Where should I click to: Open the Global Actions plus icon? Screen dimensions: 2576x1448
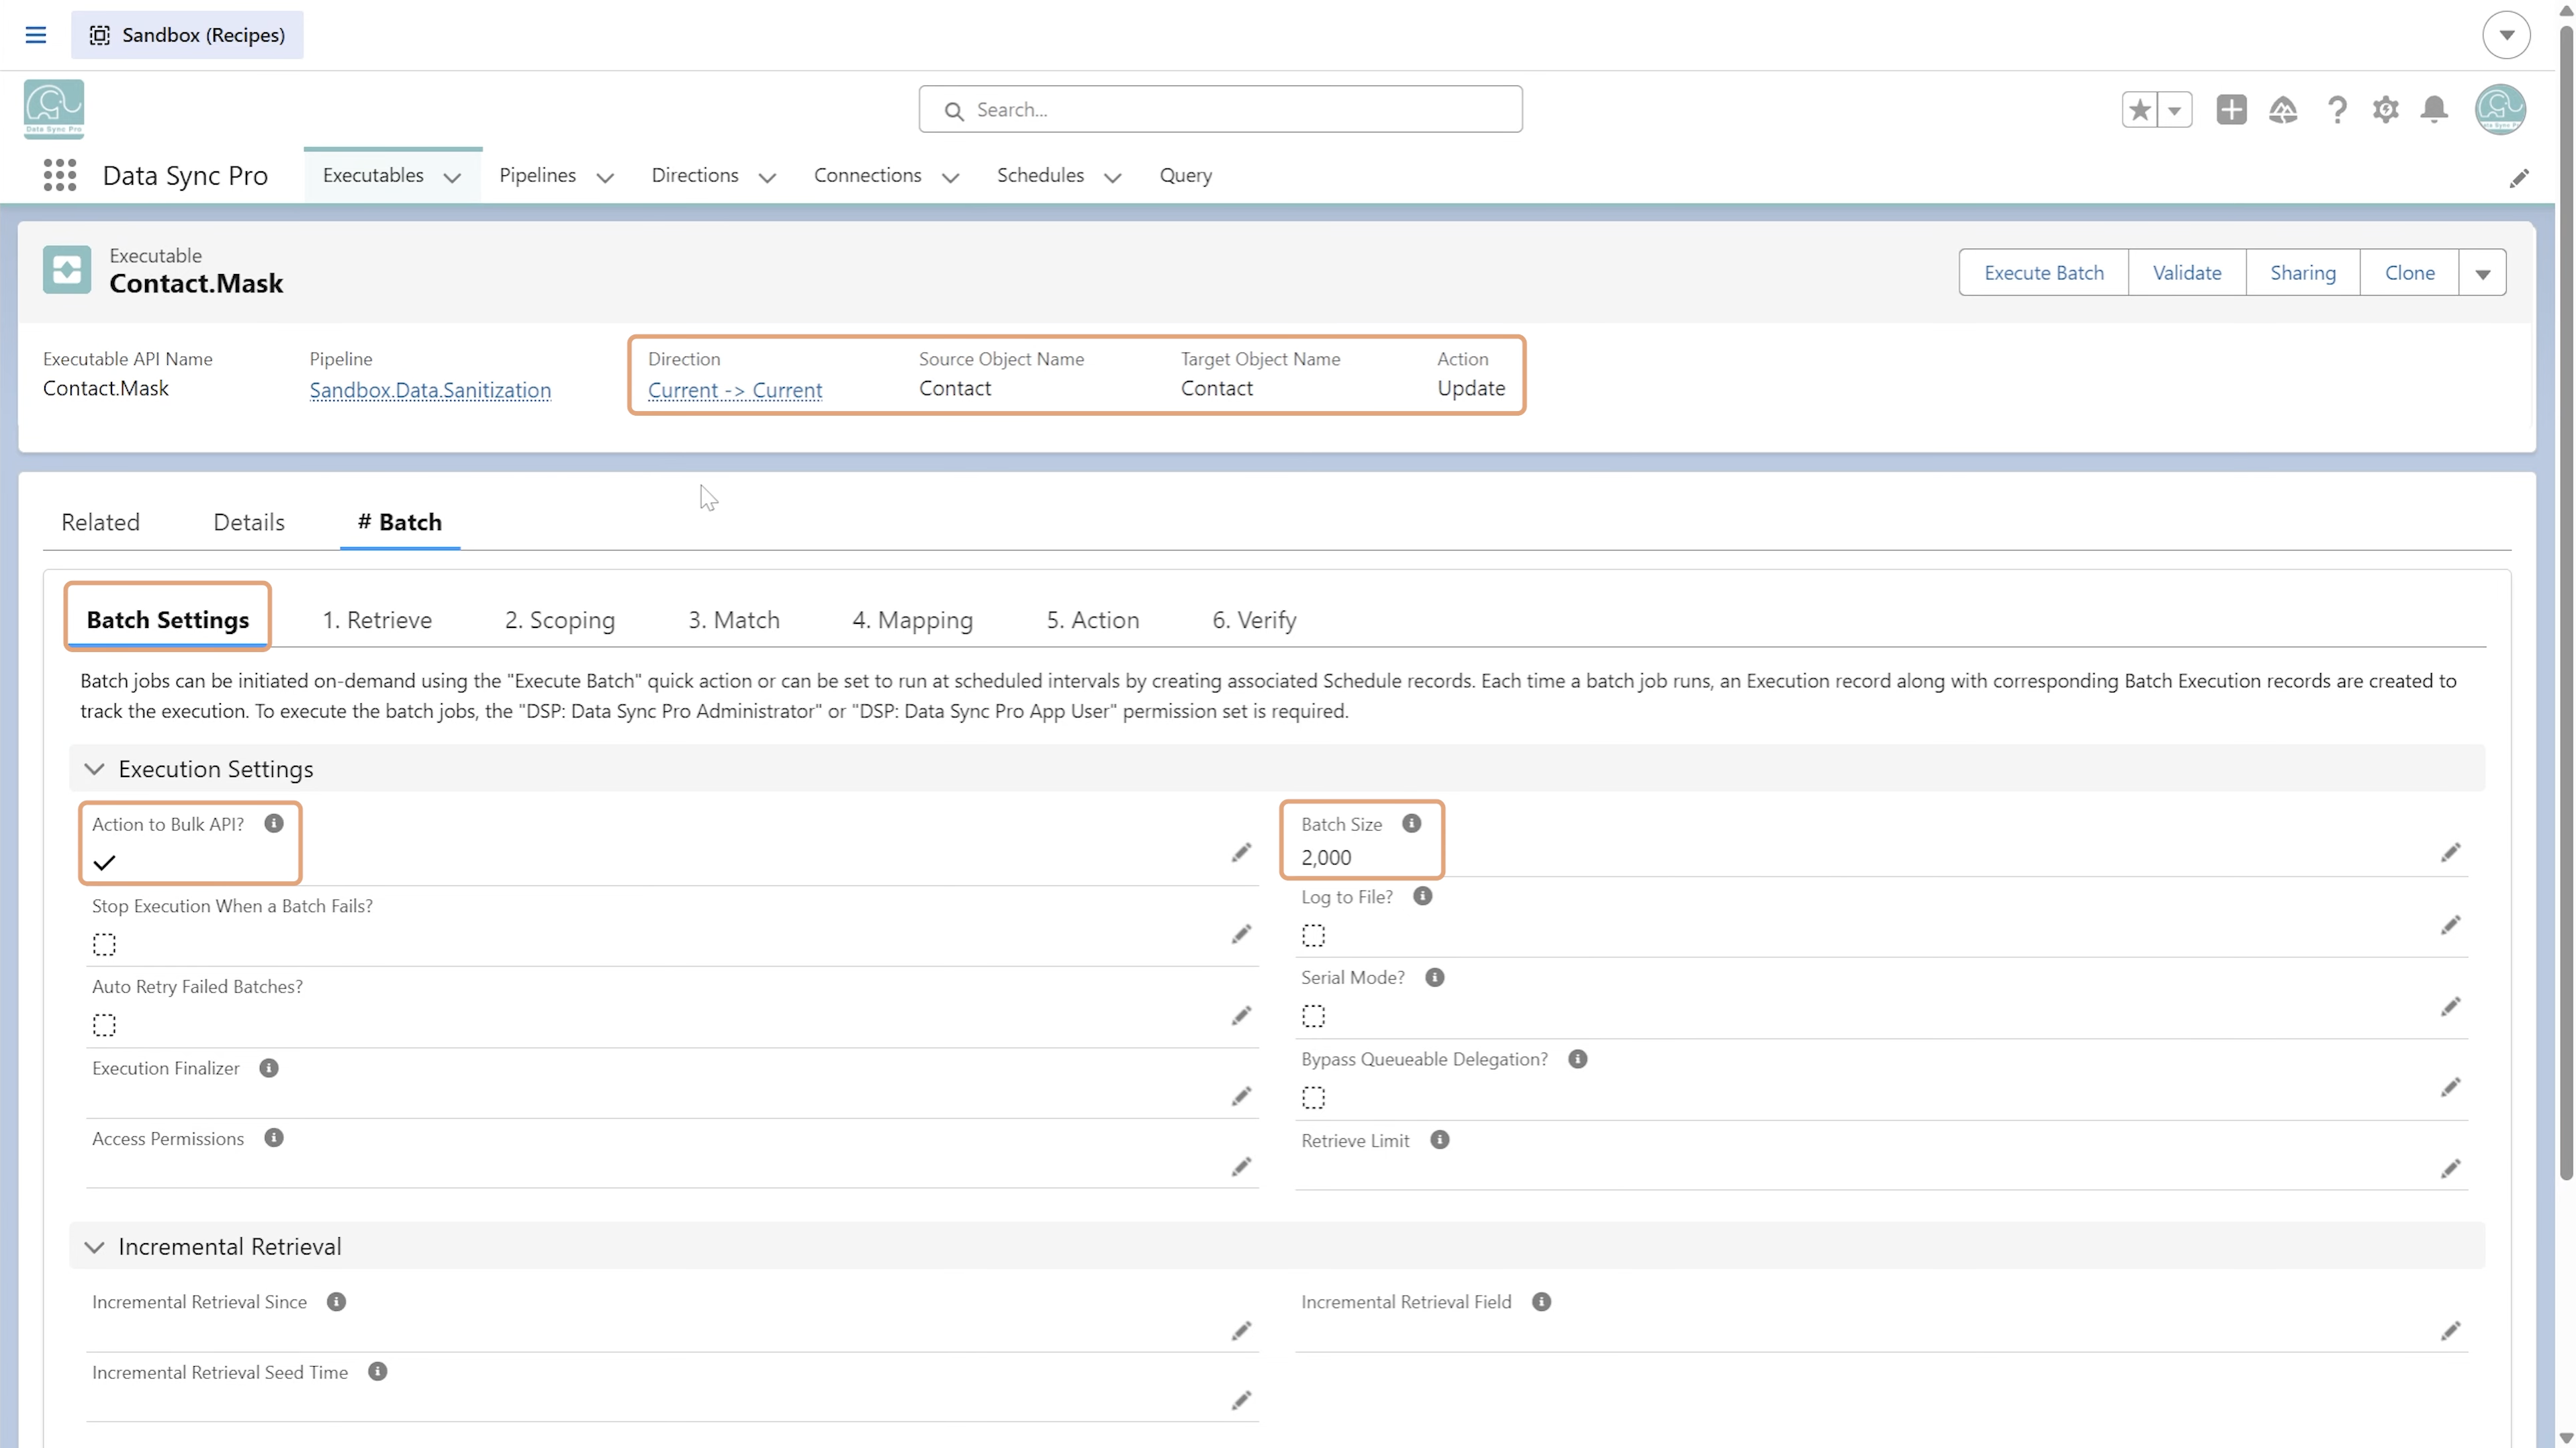[x=2231, y=109]
